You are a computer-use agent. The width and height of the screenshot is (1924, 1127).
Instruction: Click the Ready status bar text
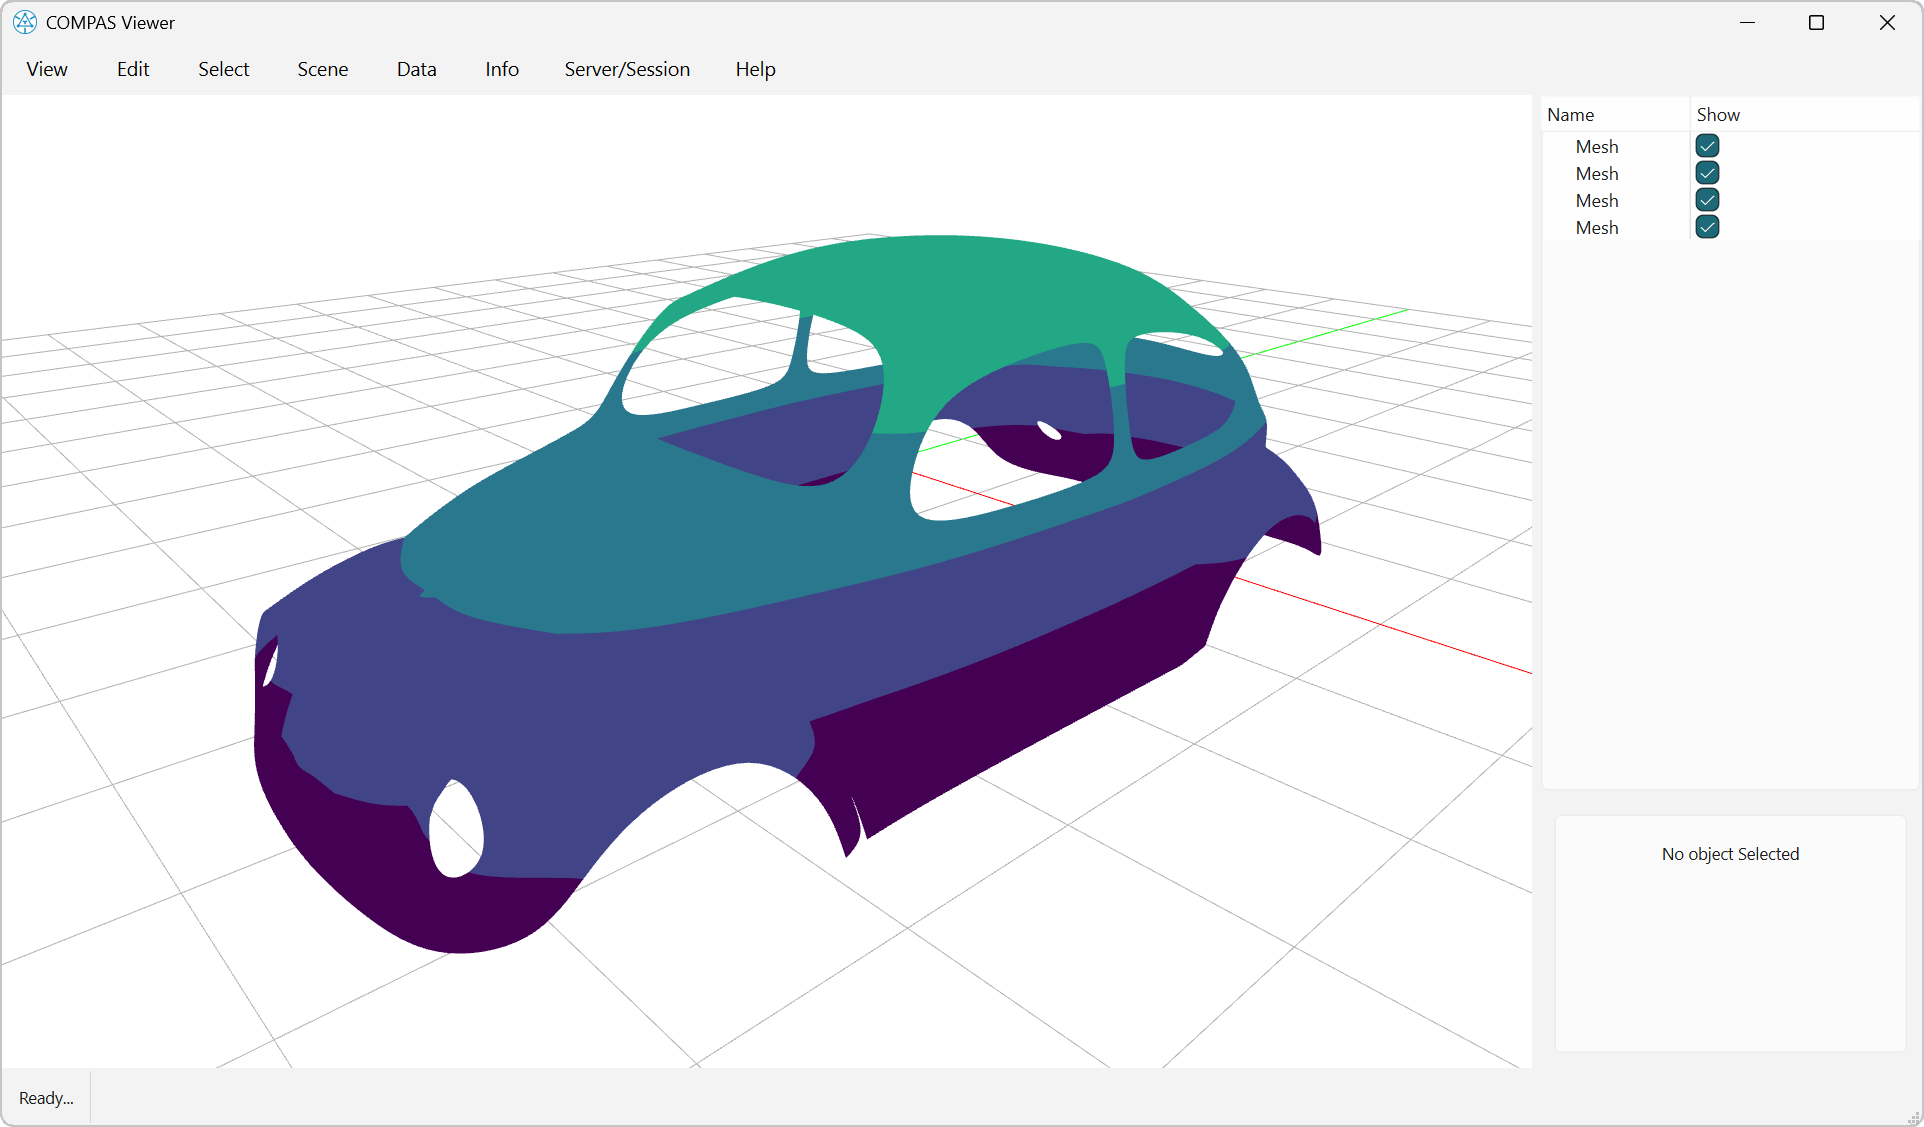pos(45,1097)
